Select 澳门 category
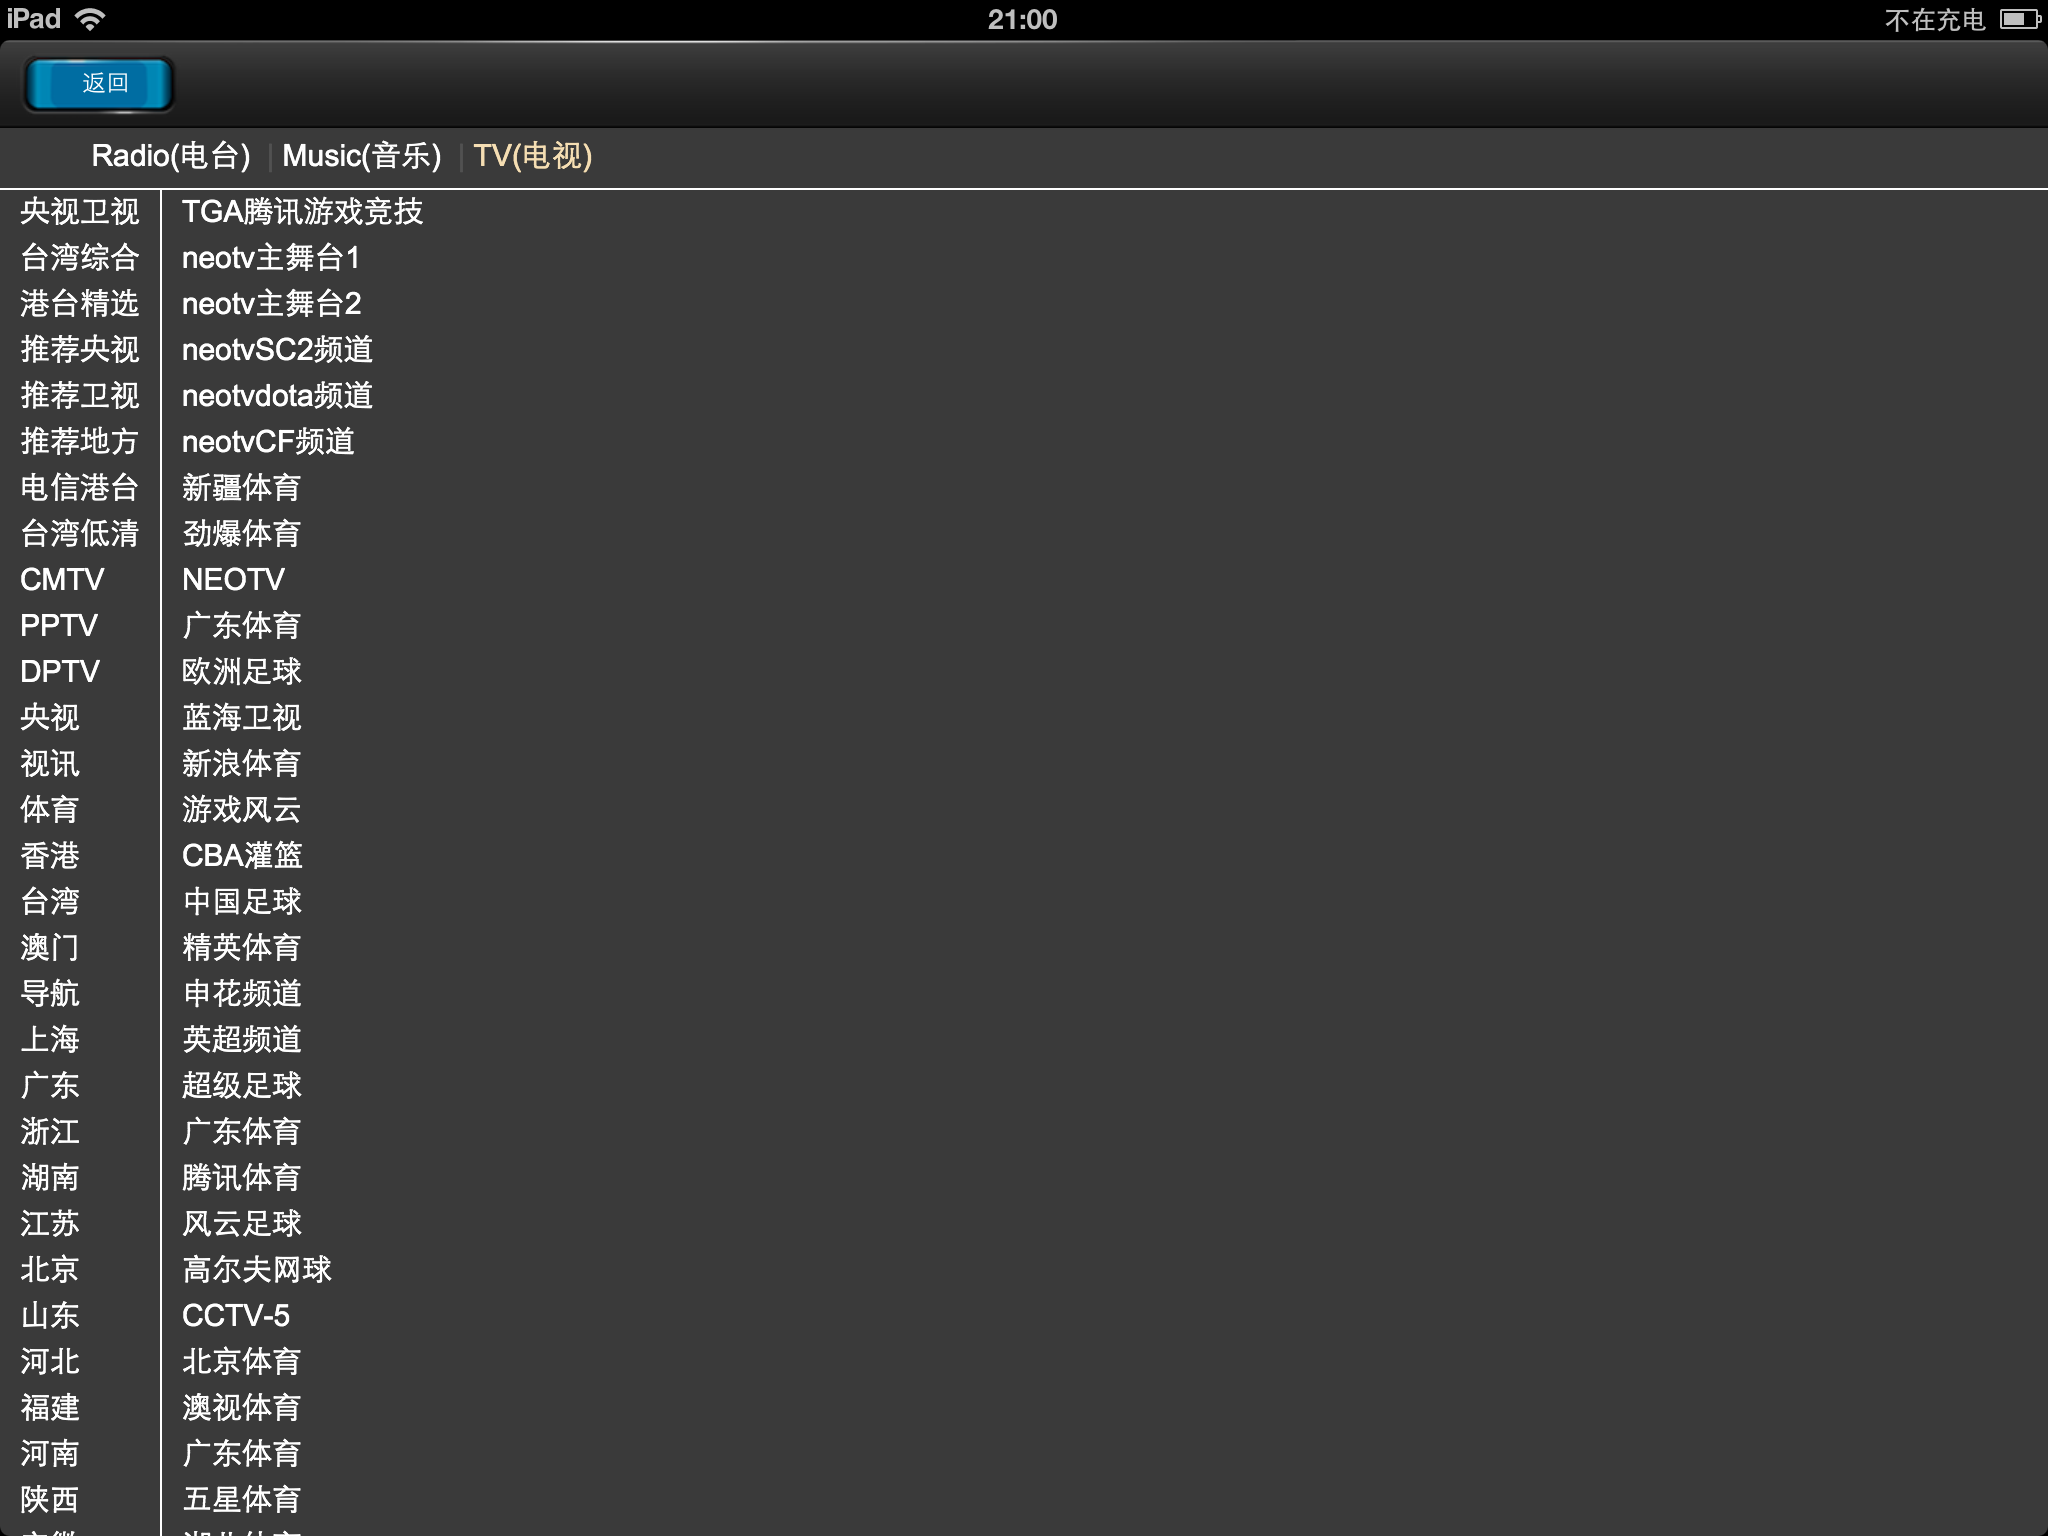The height and width of the screenshot is (1536, 2048). tap(50, 948)
